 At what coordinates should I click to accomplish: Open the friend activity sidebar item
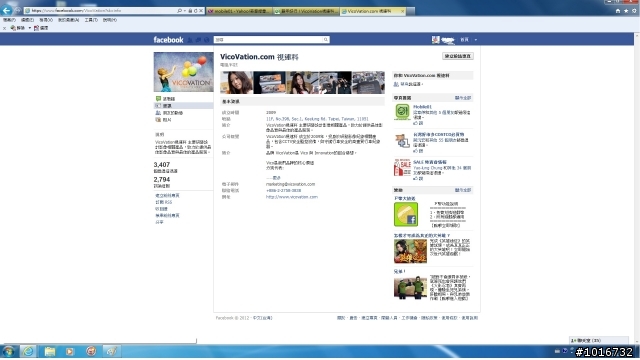click(169, 113)
